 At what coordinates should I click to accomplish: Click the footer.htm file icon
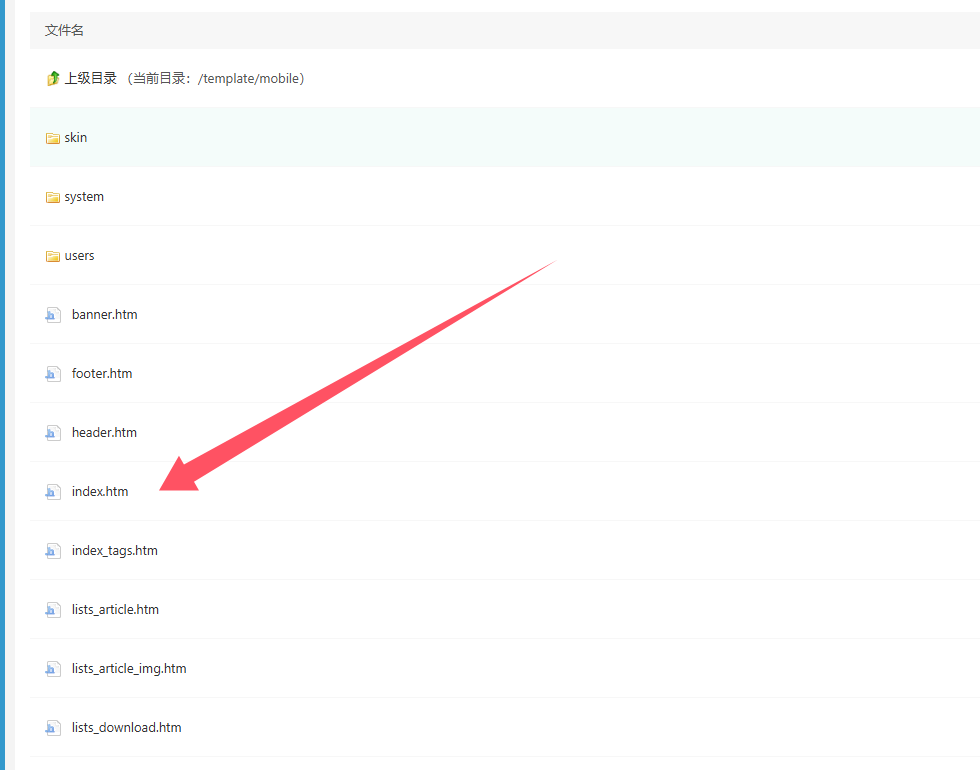(53, 374)
